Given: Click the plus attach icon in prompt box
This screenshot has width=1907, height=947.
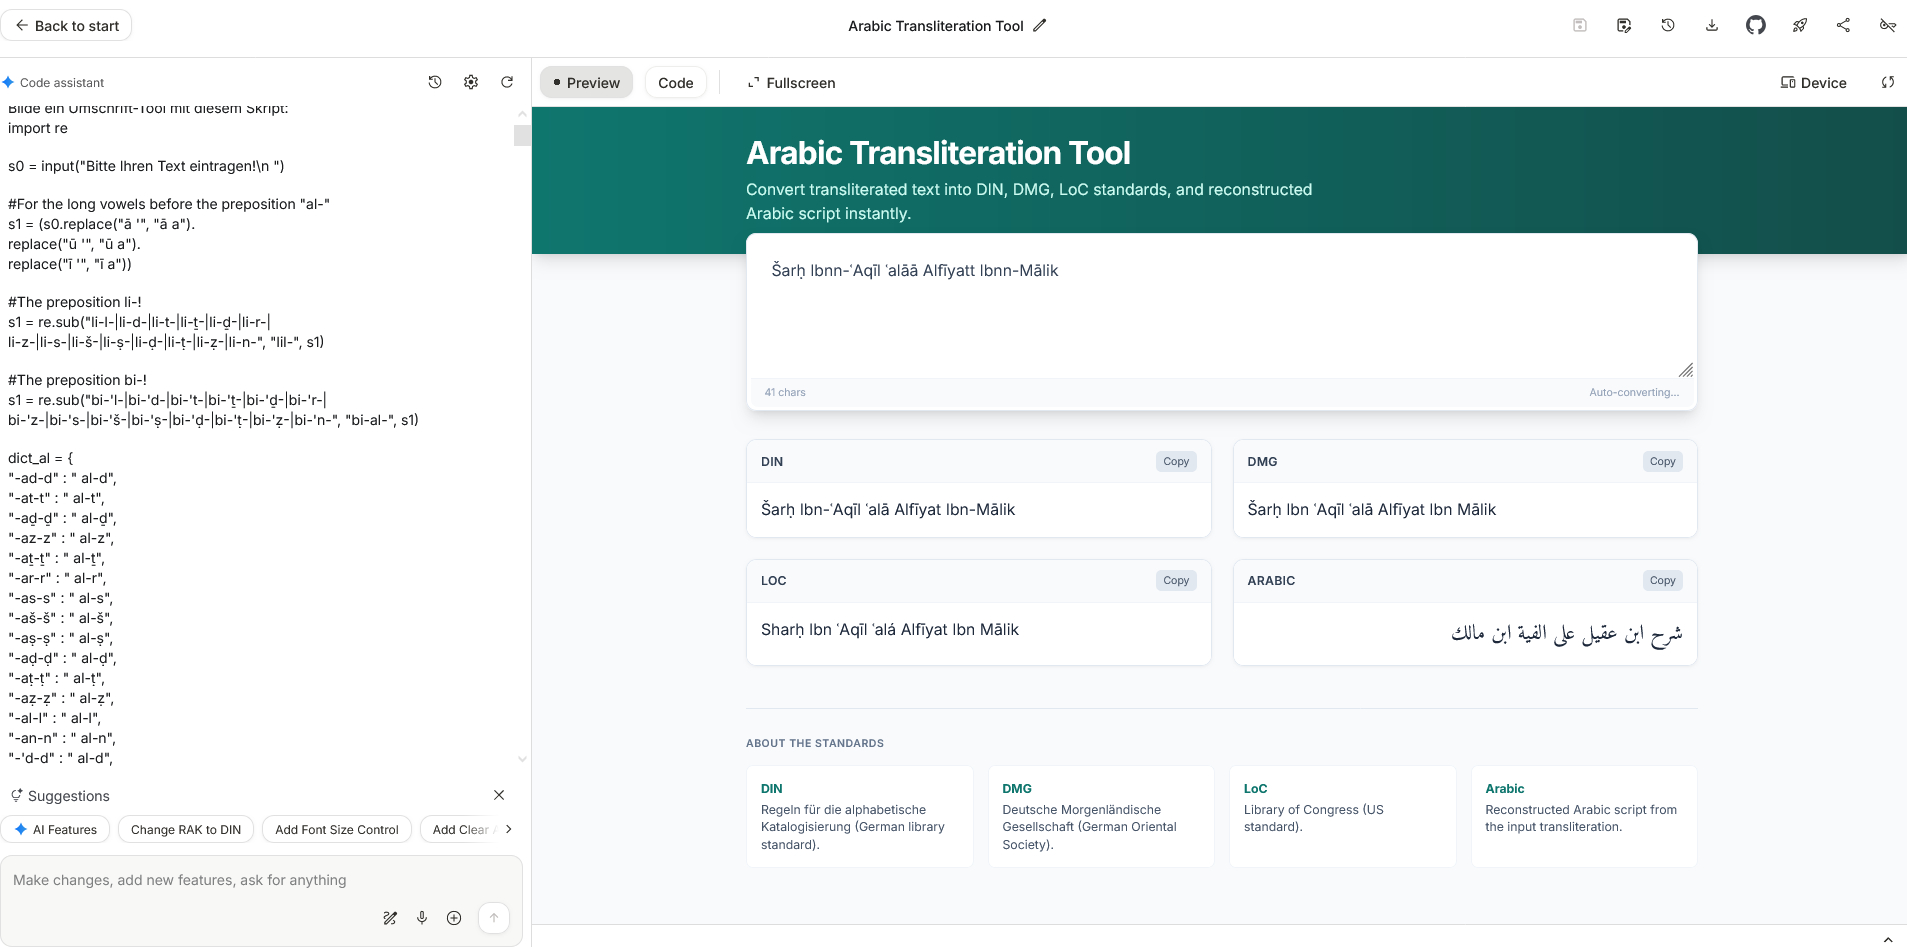Looking at the screenshot, I should coord(454,918).
